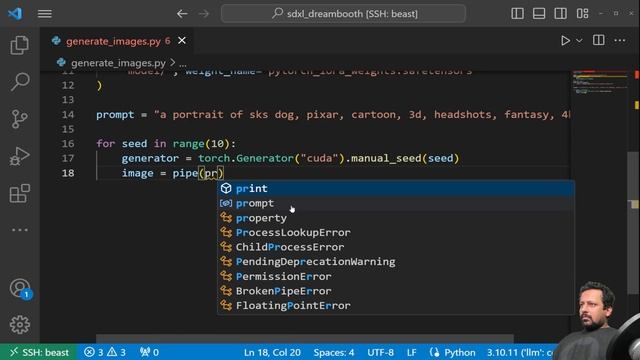Change the LF end of line sequence
The image size is (640, 360).
pos(411,352)
